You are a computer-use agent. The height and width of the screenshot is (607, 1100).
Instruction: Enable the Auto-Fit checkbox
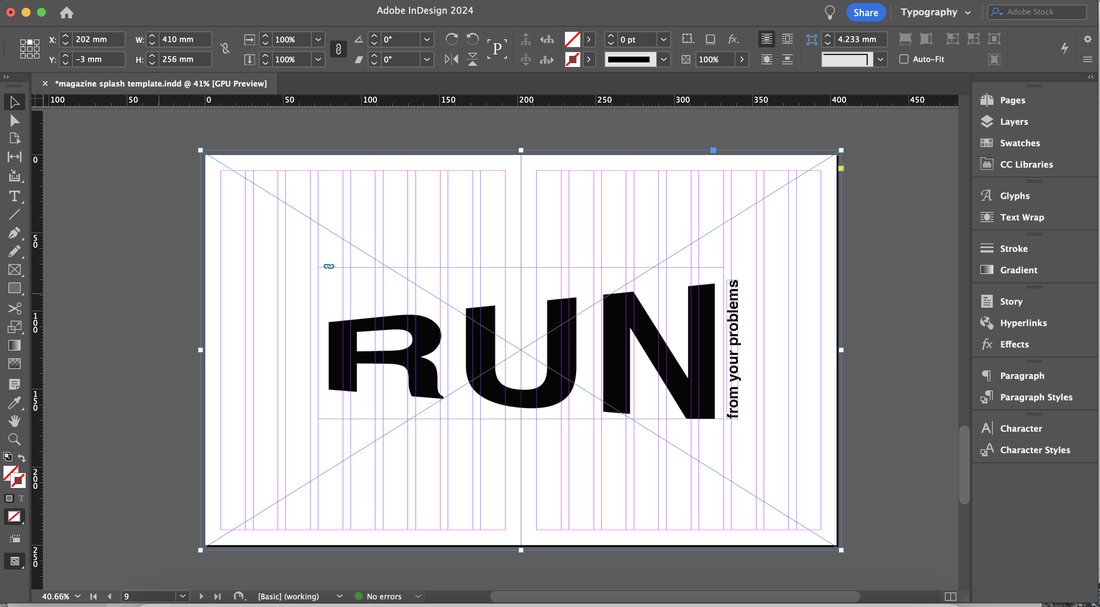pyautogui.click(x=904, y=59)
